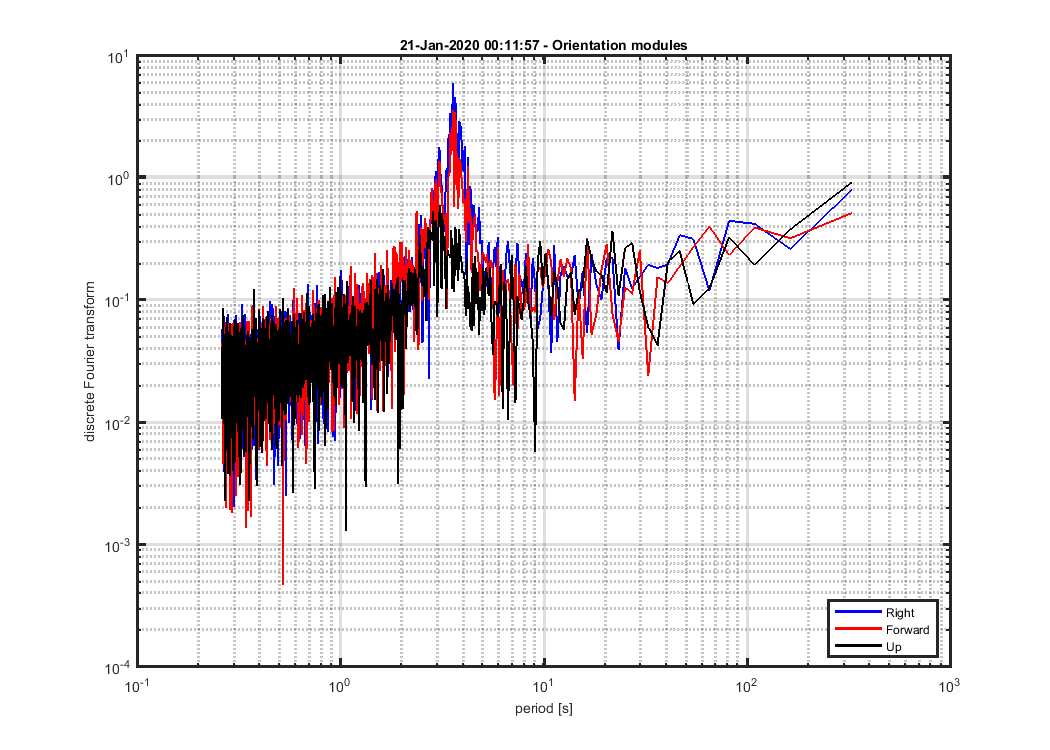Click the plot title '21-Jan-2020 00:11:57 - Orientation modules'

pyautogui.click(x=543, y=46)
